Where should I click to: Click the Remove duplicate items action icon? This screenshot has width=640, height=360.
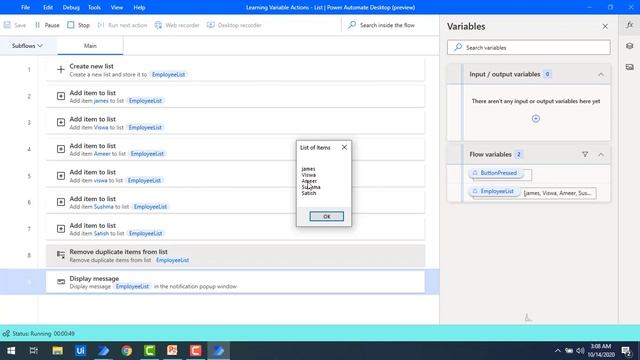61,255
